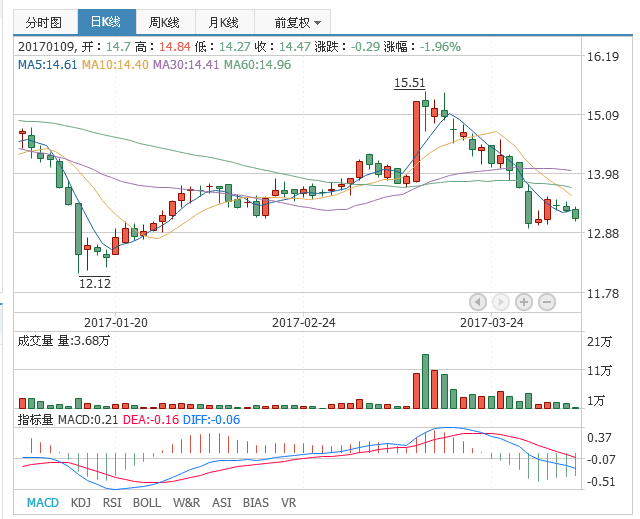Open the 前复权 dropdown
The width and height of the screenshot is (640, 519).
(x=298, y=21)
